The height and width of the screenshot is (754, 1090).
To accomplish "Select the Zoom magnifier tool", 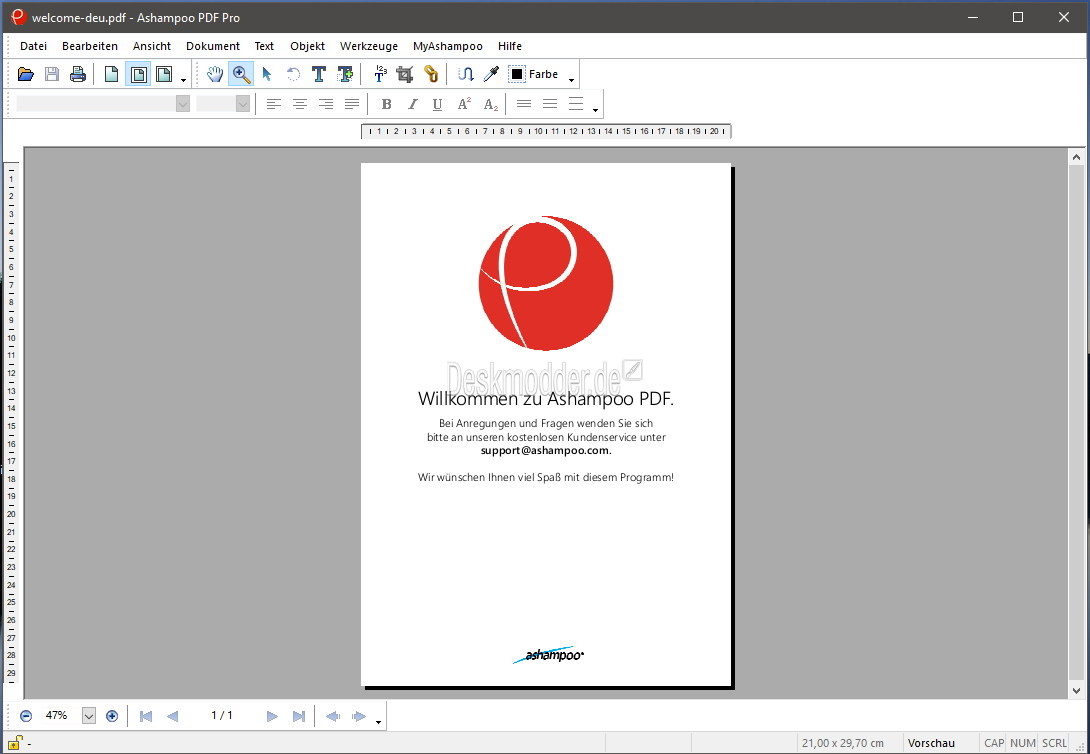I will click(x=241, y=74).
